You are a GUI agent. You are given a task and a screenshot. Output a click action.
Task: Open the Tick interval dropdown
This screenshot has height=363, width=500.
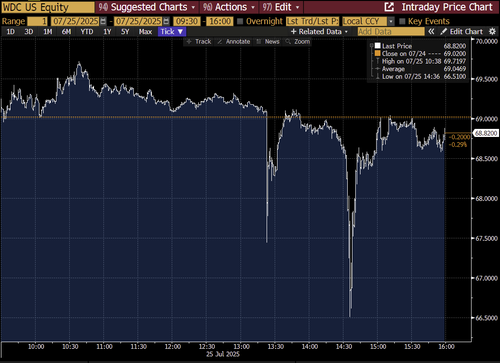pyautogui.click(x=172, y=32)
